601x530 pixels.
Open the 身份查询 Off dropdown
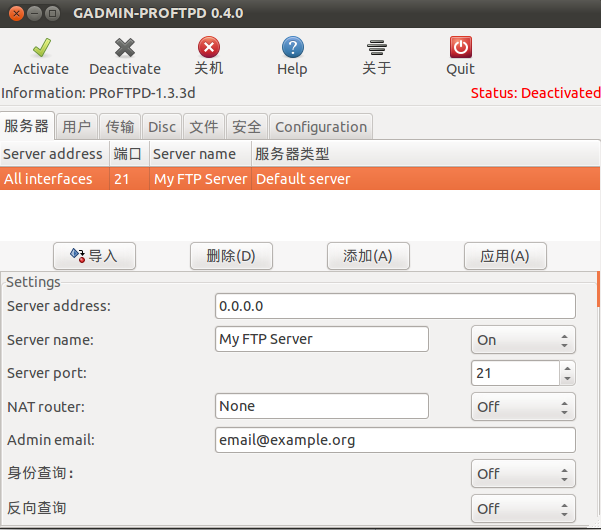click(523, 474)
